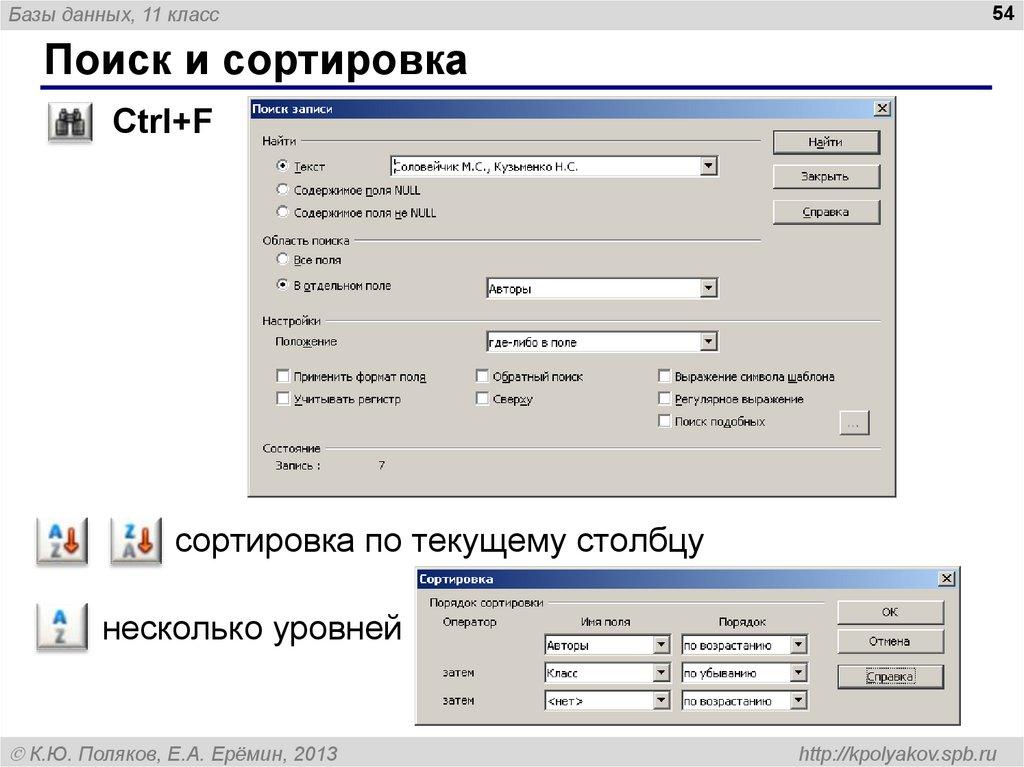Enable the Регулярное выражение checkbox
Screen dimensions: 1024x767
664,398
